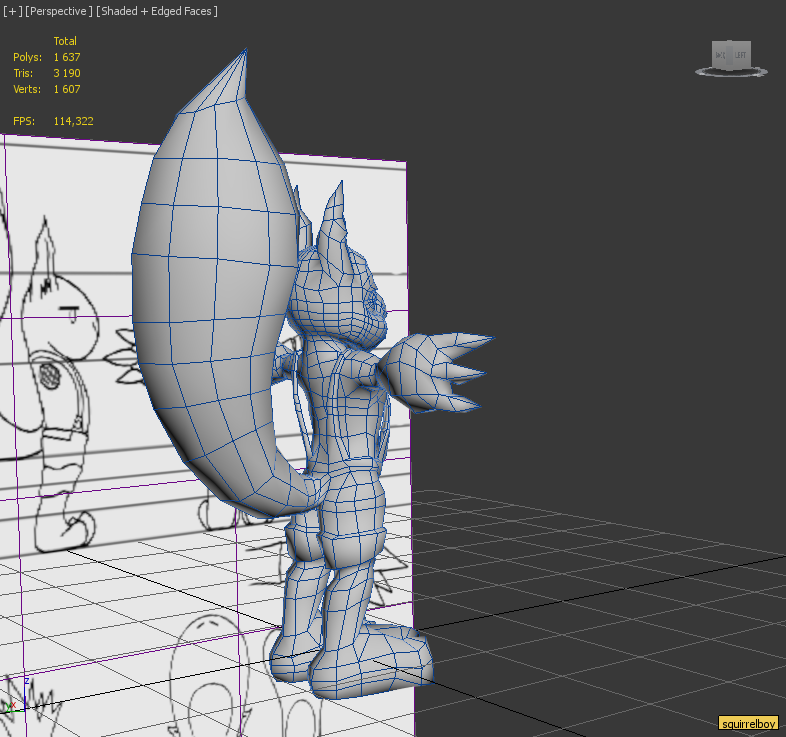Open the Perspective view label menu
Image resolution: width=786 pixels, height=737 pixels.
point(59,11)
